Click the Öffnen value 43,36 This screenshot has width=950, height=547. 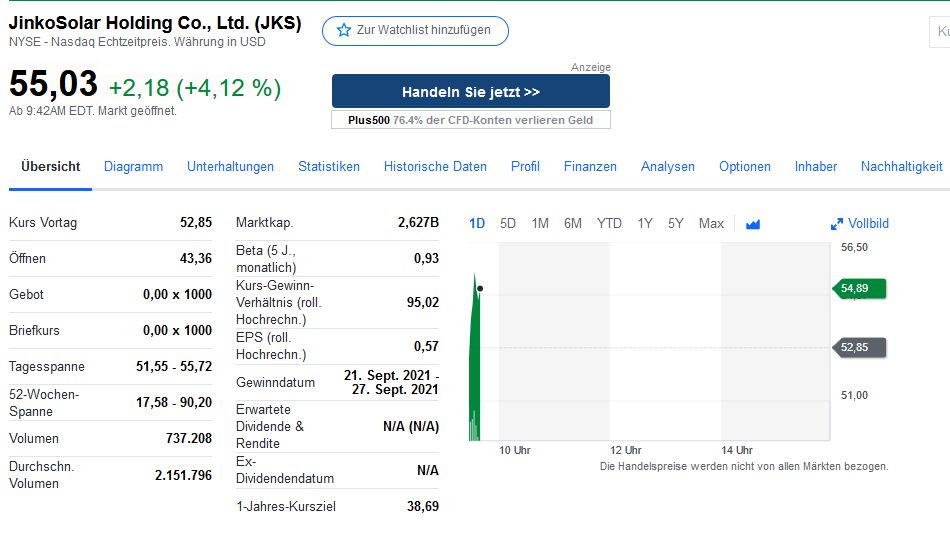(x=196, y=259)
